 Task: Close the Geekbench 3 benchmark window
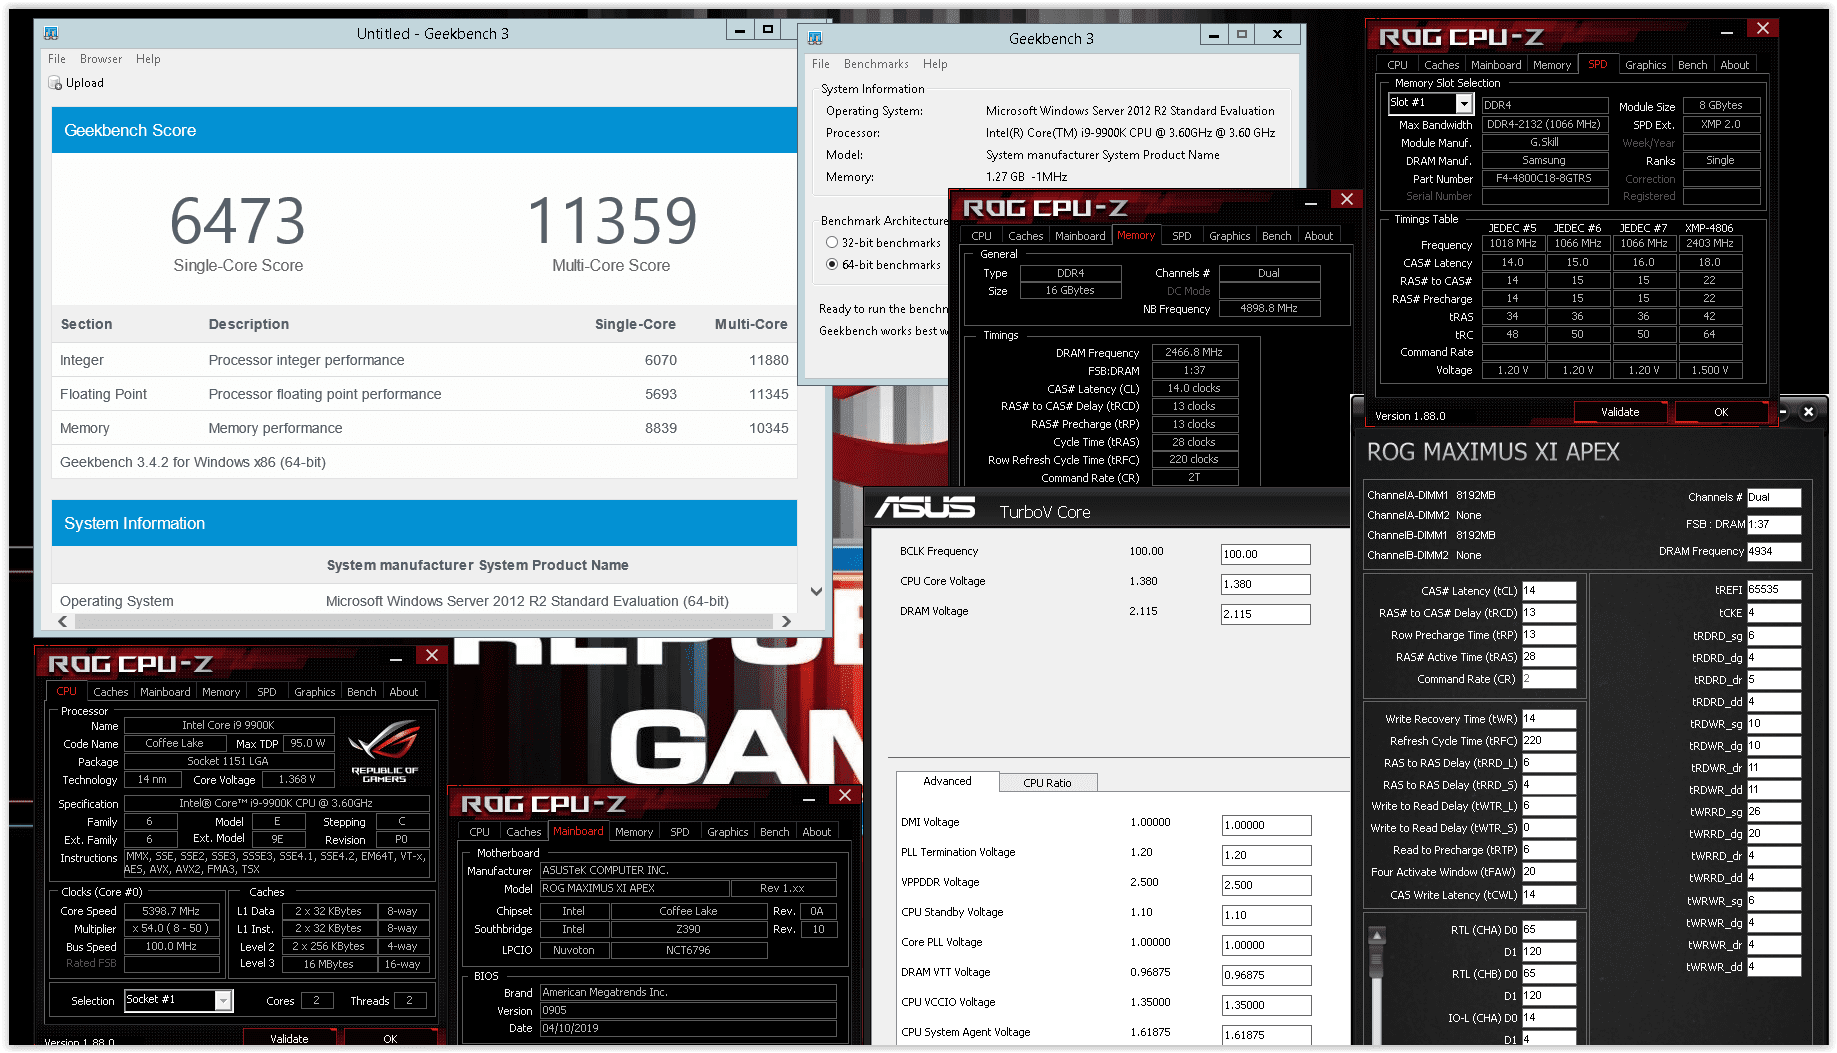[1277, 35]
